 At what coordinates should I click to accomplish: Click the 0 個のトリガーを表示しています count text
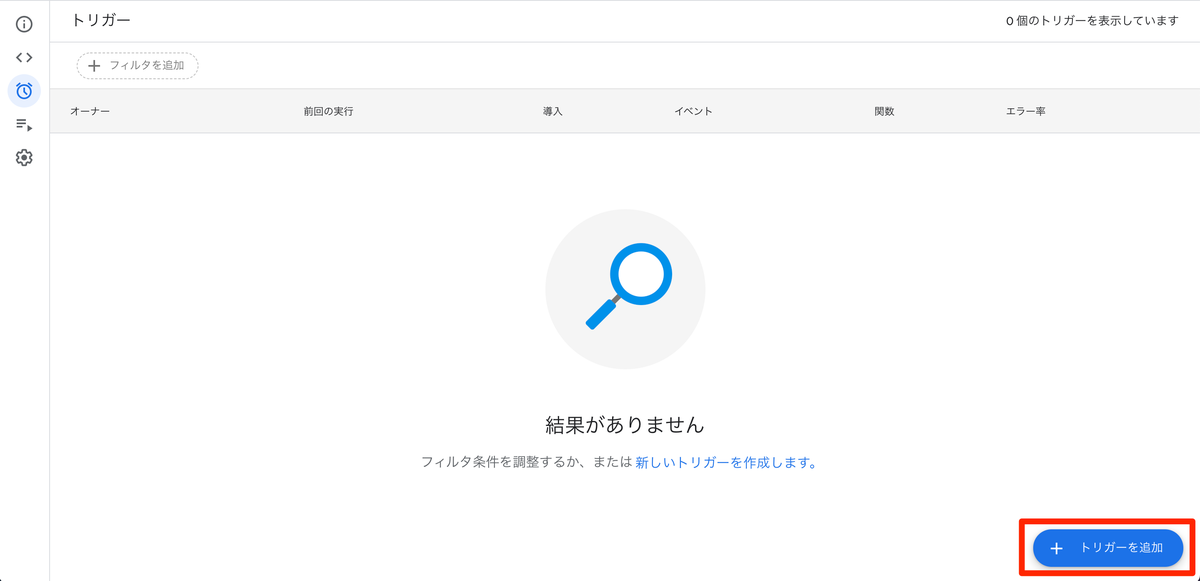[x=1092, y=21]
